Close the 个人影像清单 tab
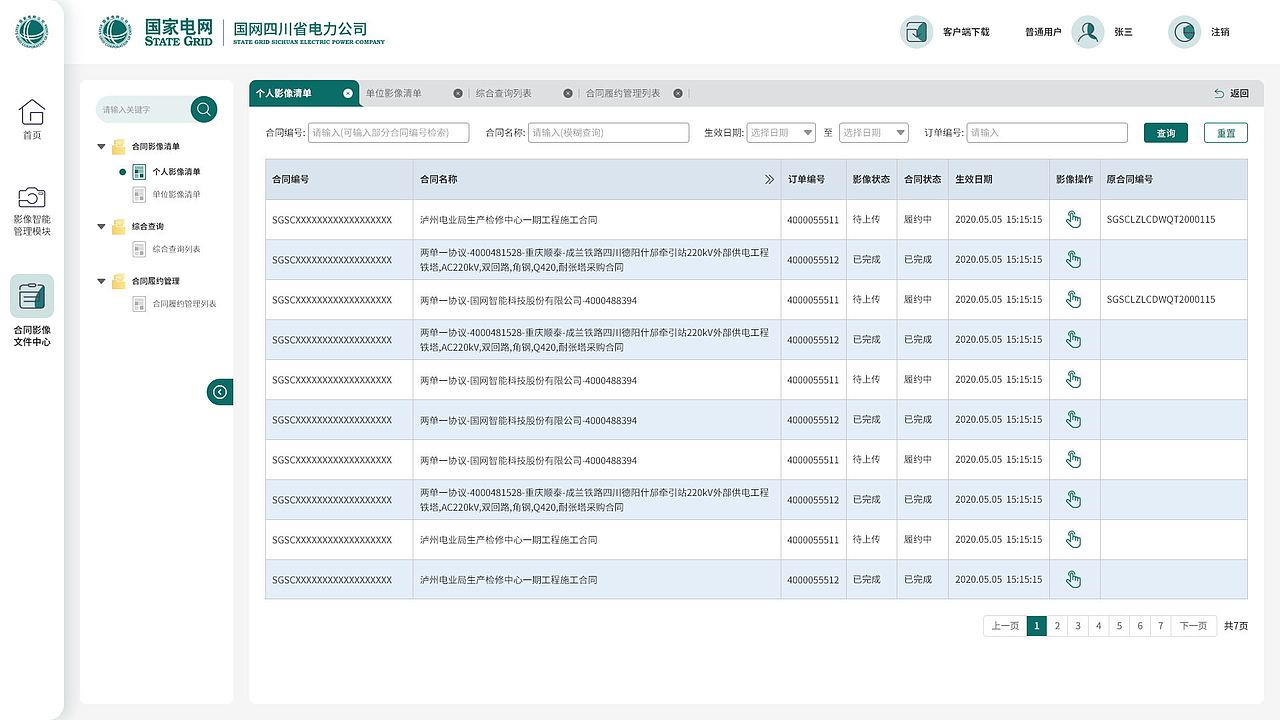 coord(348,93)
